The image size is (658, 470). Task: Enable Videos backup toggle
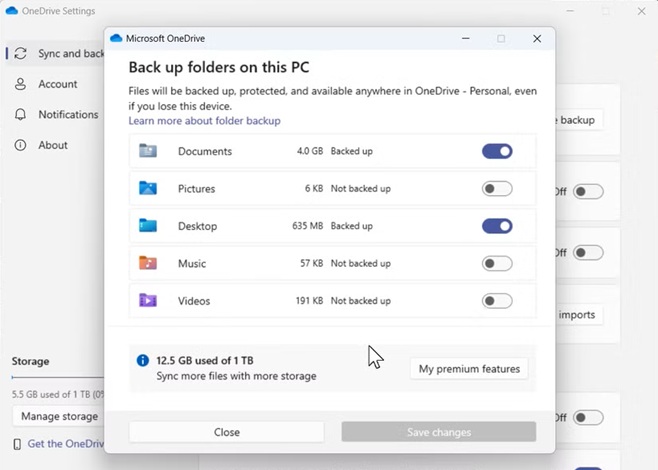pyautogui.click(x=497, y=301)
